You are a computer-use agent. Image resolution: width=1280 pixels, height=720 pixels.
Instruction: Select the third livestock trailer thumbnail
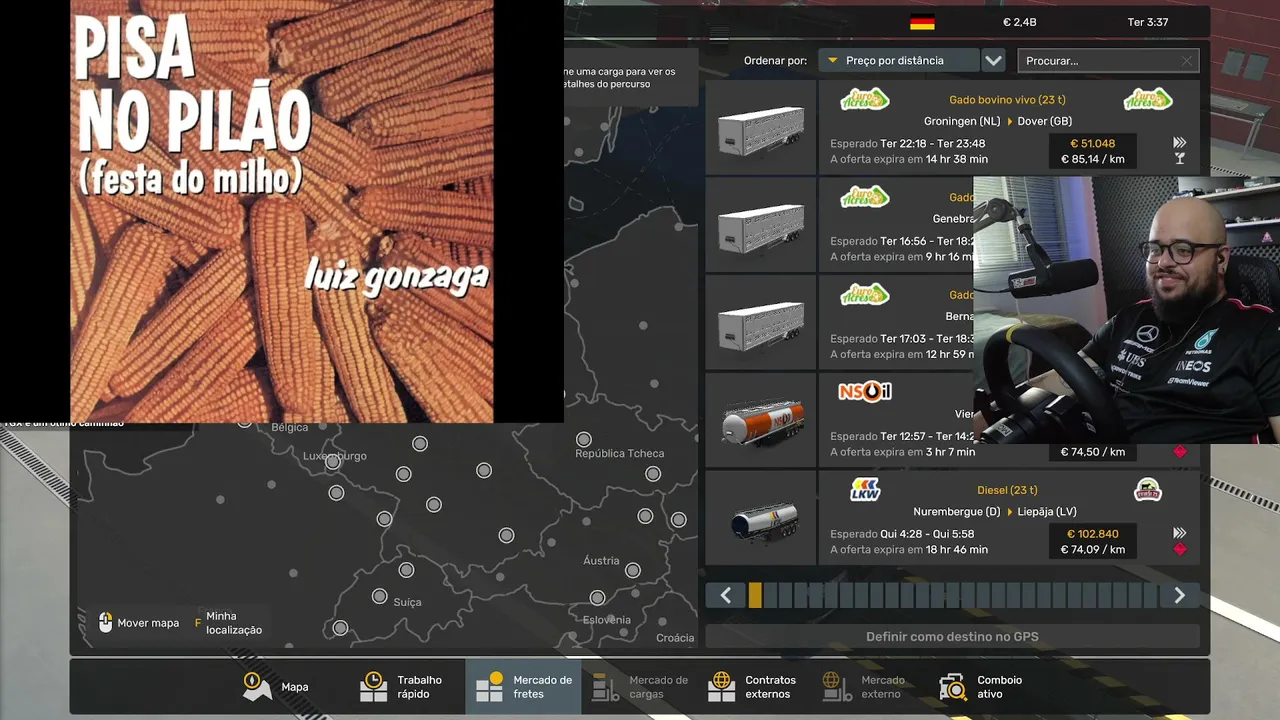pos(761,324)
